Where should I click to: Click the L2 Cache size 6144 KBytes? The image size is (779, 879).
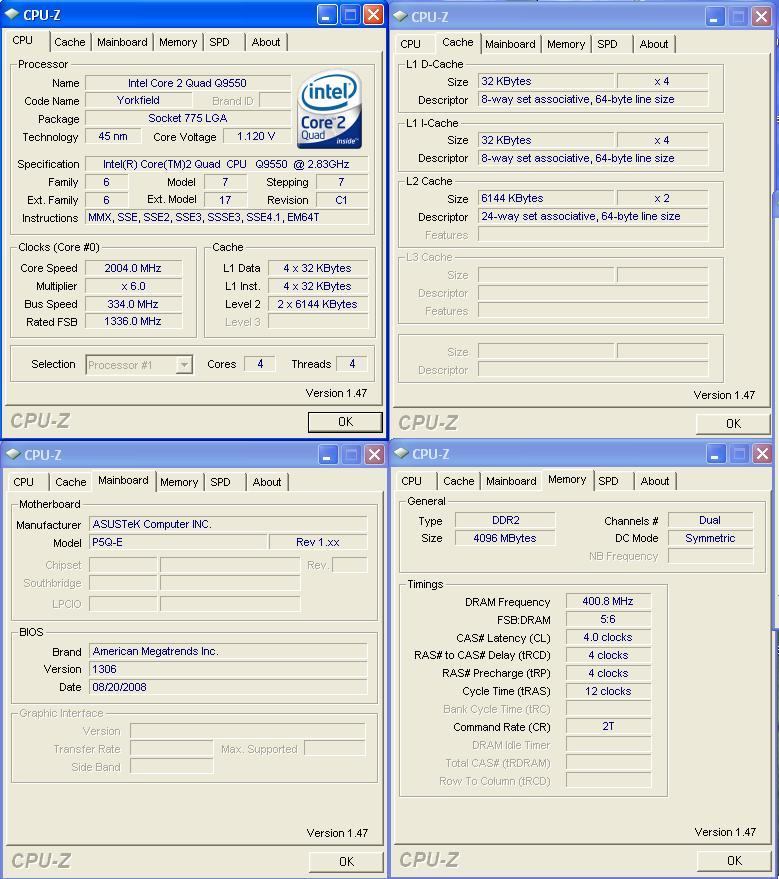(x=546, y=198)
